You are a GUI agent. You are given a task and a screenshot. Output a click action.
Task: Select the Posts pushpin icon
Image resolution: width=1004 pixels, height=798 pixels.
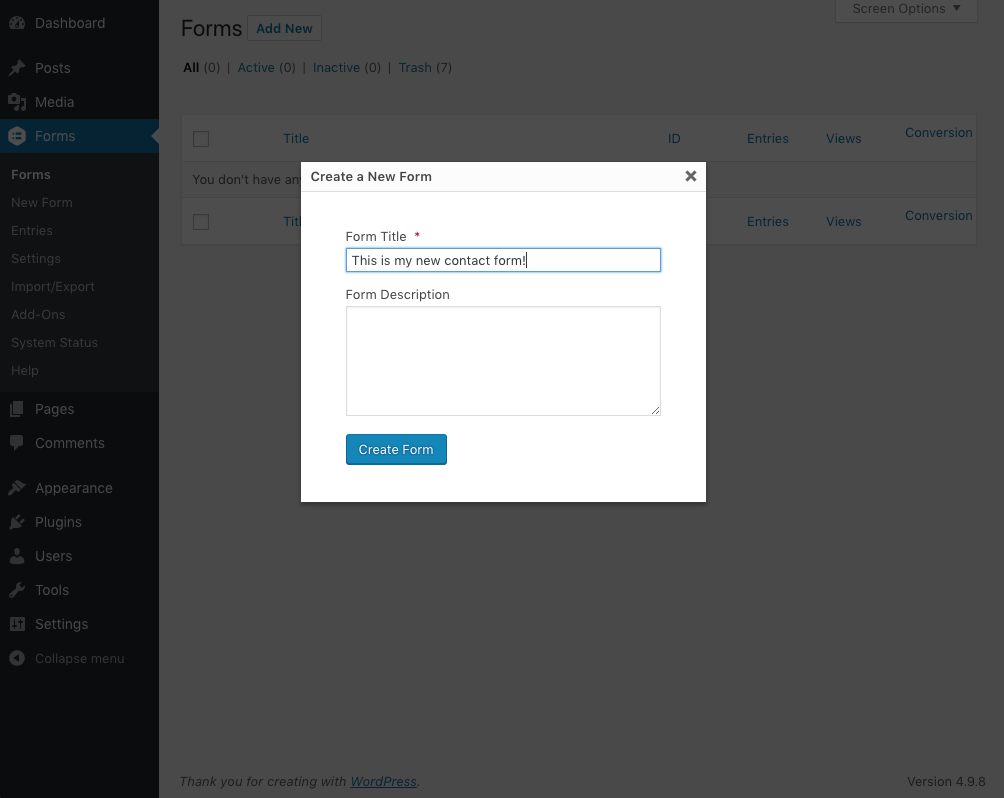17,67
